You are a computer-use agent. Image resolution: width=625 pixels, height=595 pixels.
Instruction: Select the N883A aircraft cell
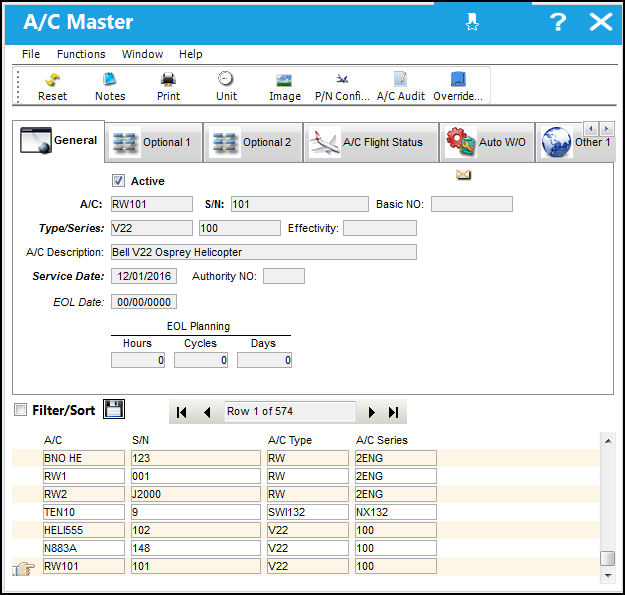(x=84, y=548)
